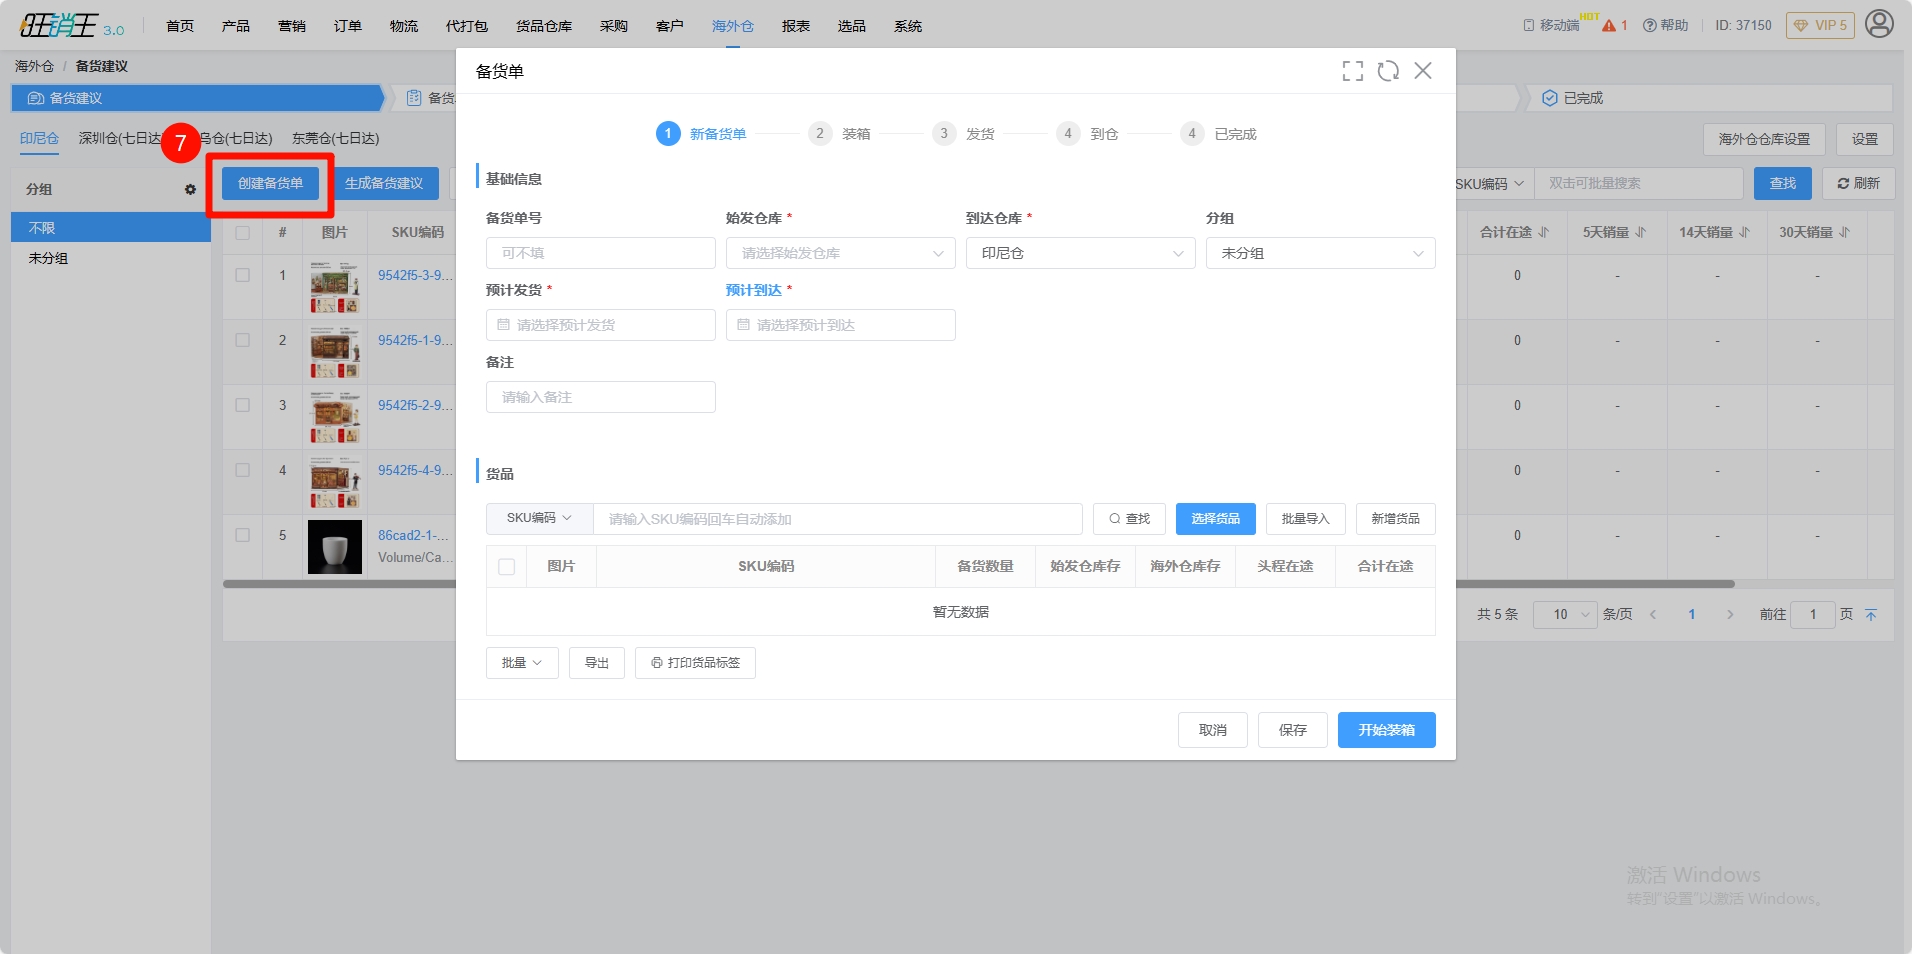Click the 预计发货 date input field
The image size is (1912, 954).
[600, 326]
